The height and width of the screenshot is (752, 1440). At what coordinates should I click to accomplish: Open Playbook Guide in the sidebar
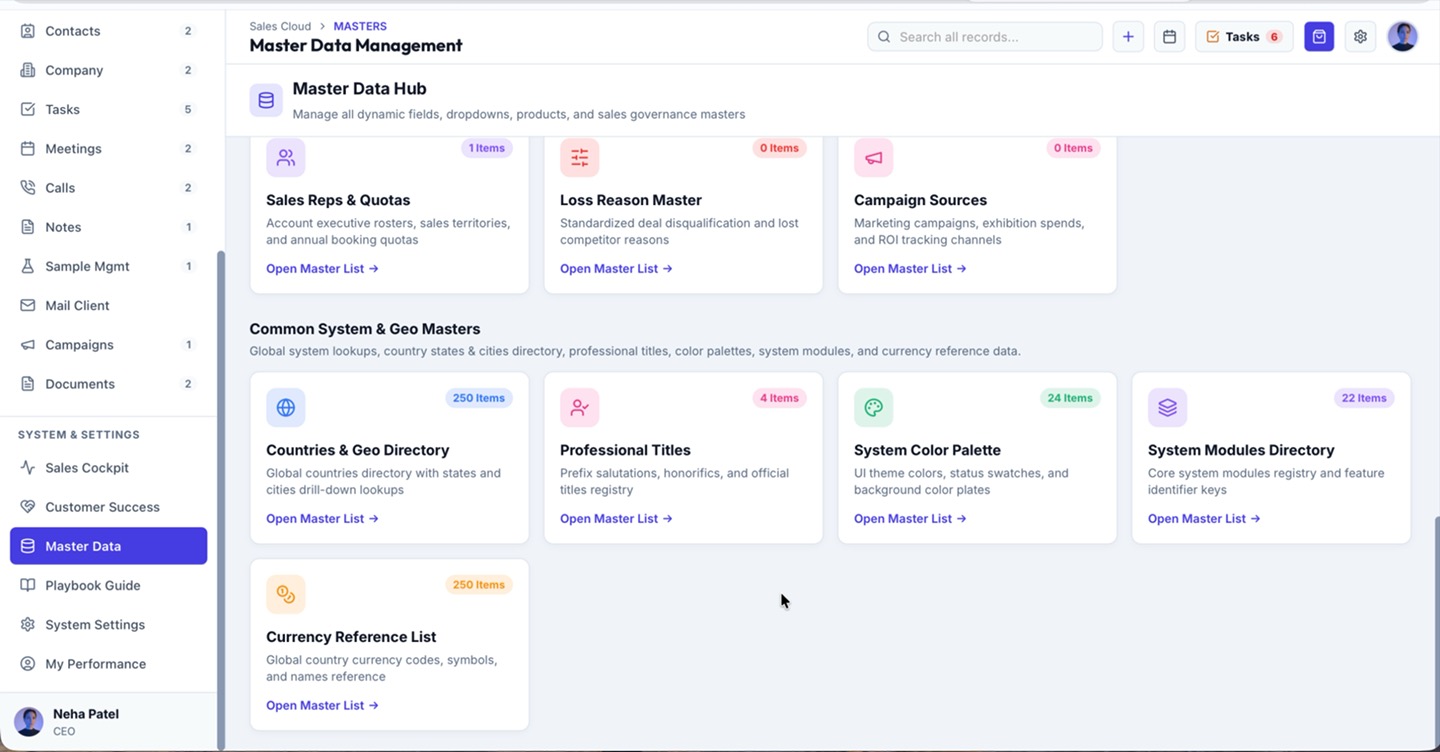[108, 585]
